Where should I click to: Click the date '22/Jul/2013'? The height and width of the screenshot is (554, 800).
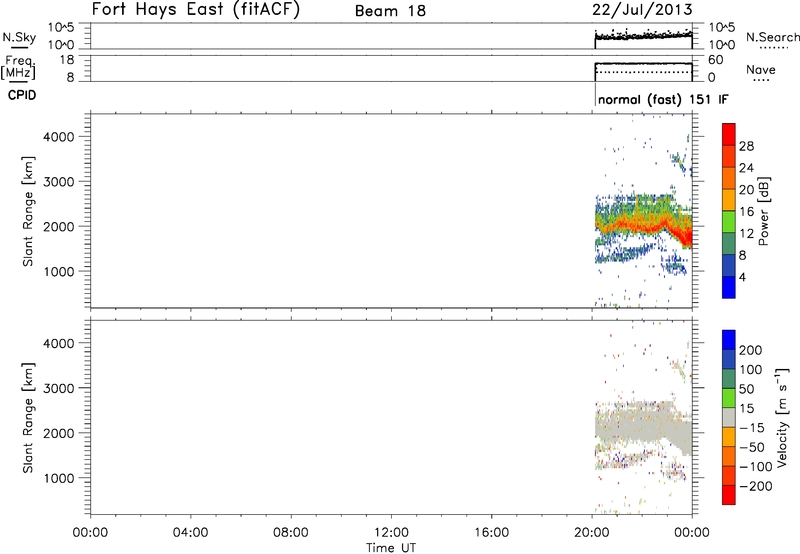(642, 10)
